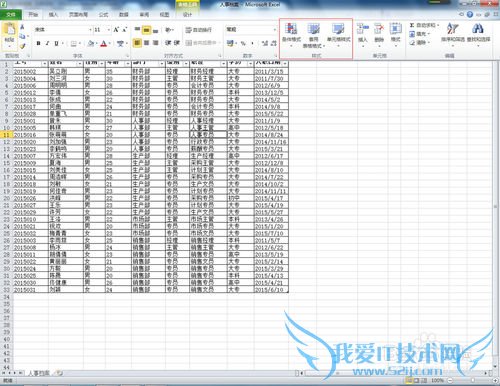Image resolution: width=500 pixels, height=386 pixels.
Task: Click the Fill Color paint bucket
Action: tap(91, 44)
